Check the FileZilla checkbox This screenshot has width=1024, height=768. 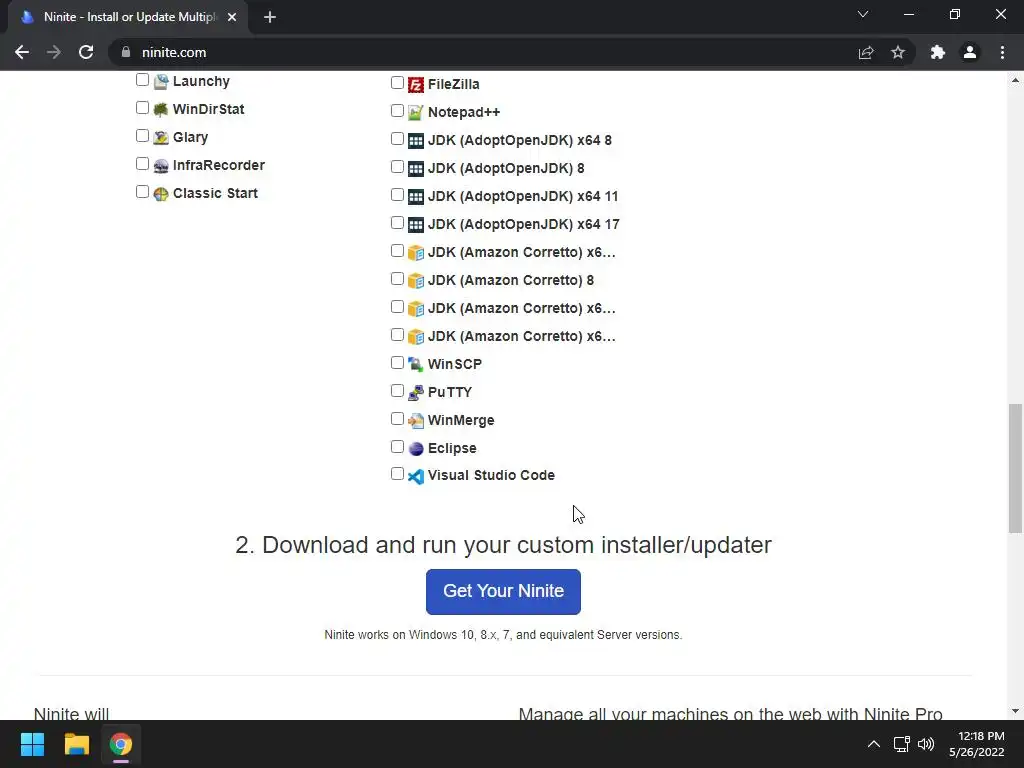click(397, 82)
